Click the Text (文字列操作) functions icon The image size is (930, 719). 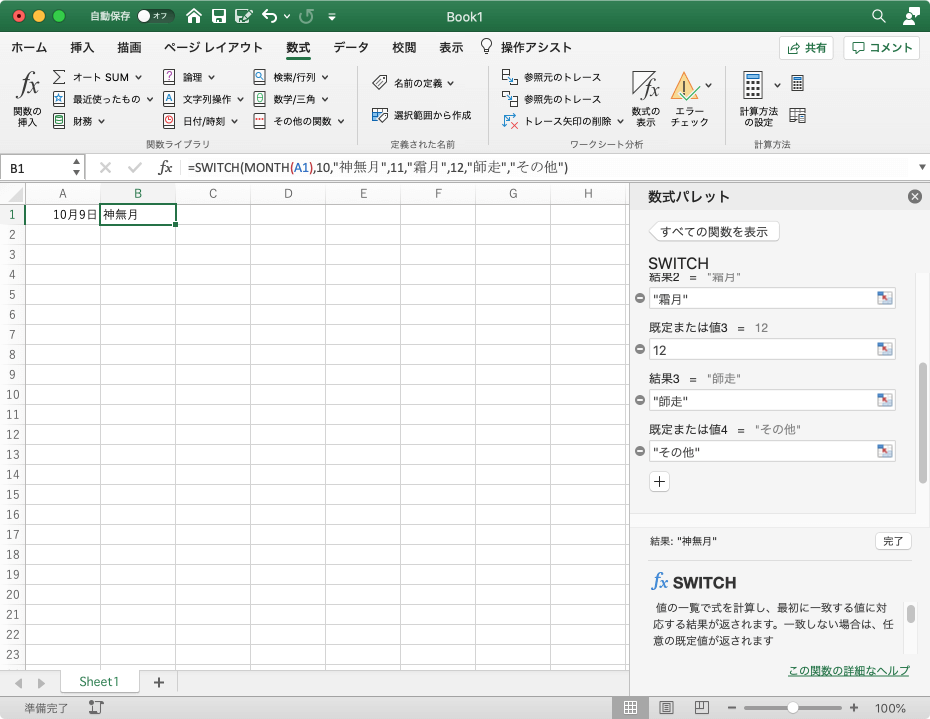(x=169, y=99)
